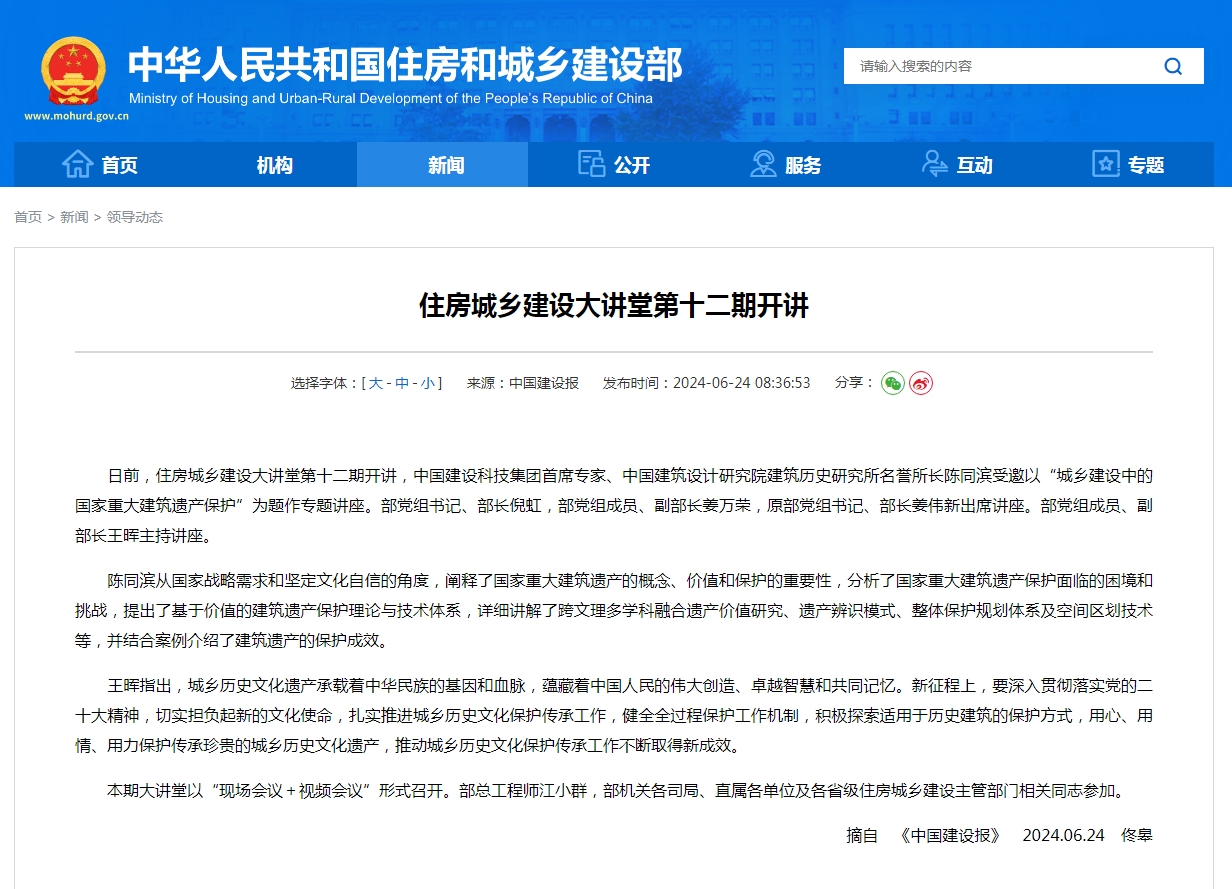The image size is (1232, 889).
Task: Click the home house icon in navigation
Action: point(77,164)
